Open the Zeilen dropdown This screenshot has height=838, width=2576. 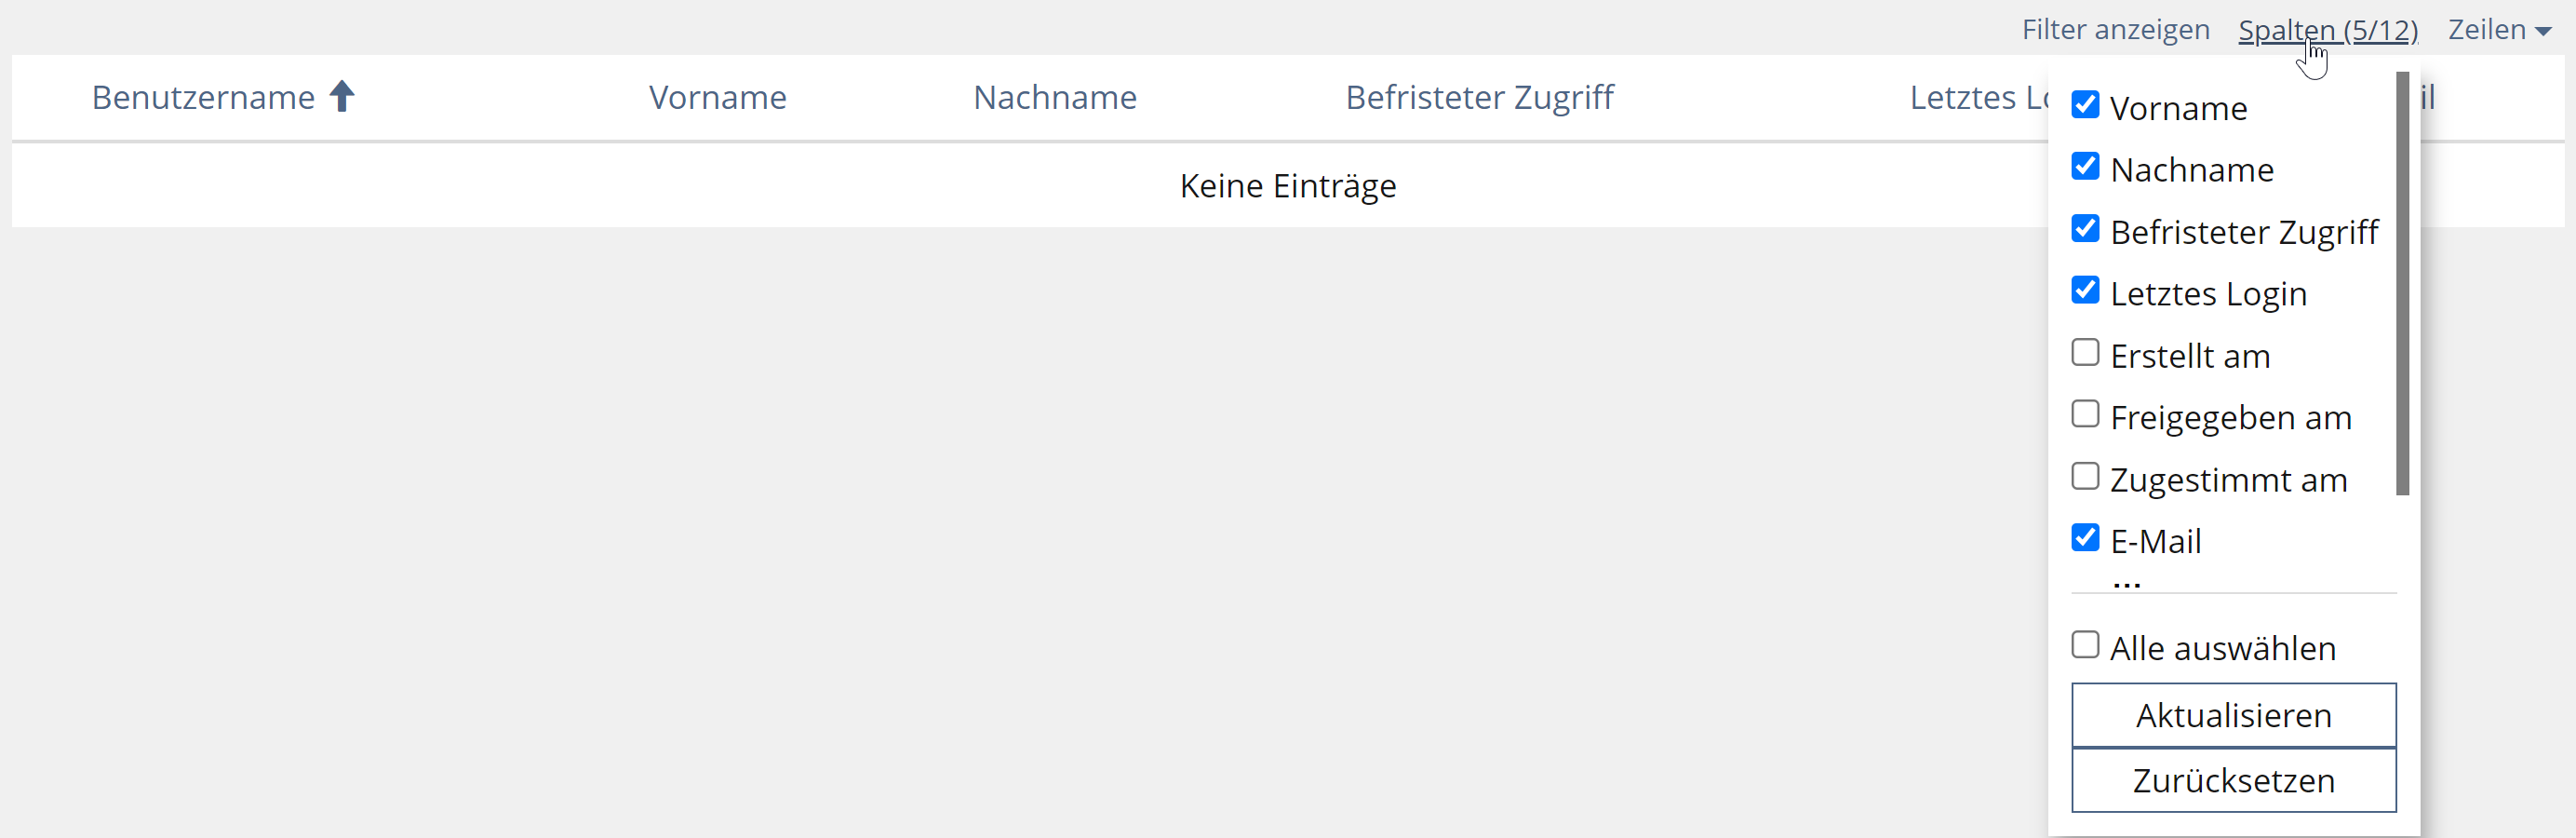(x=2498, y=30)
